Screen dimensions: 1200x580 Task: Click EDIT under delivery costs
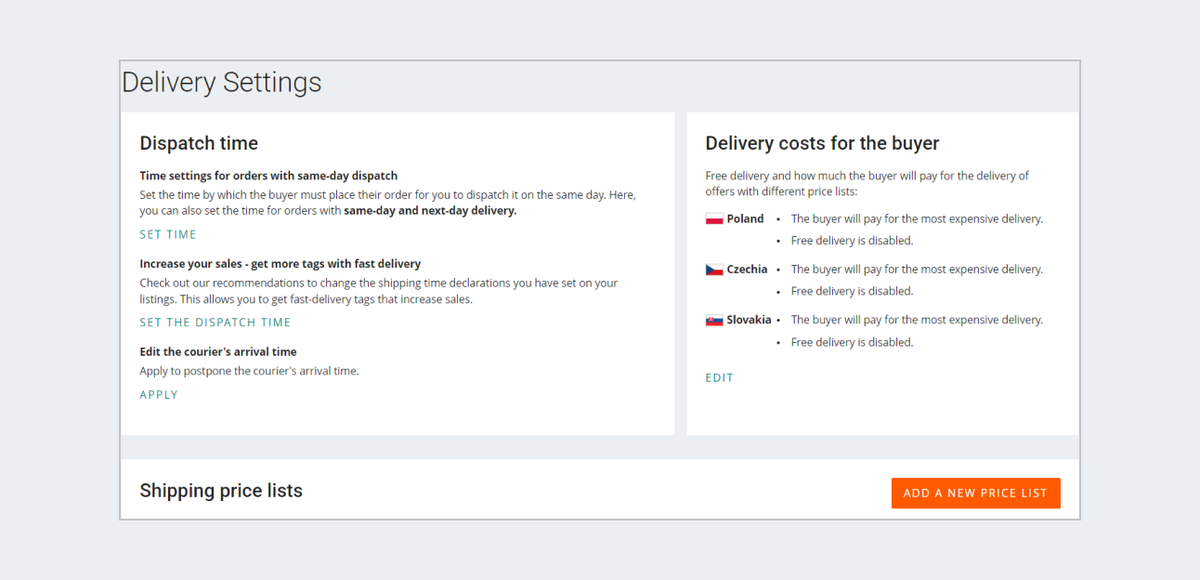719,378
